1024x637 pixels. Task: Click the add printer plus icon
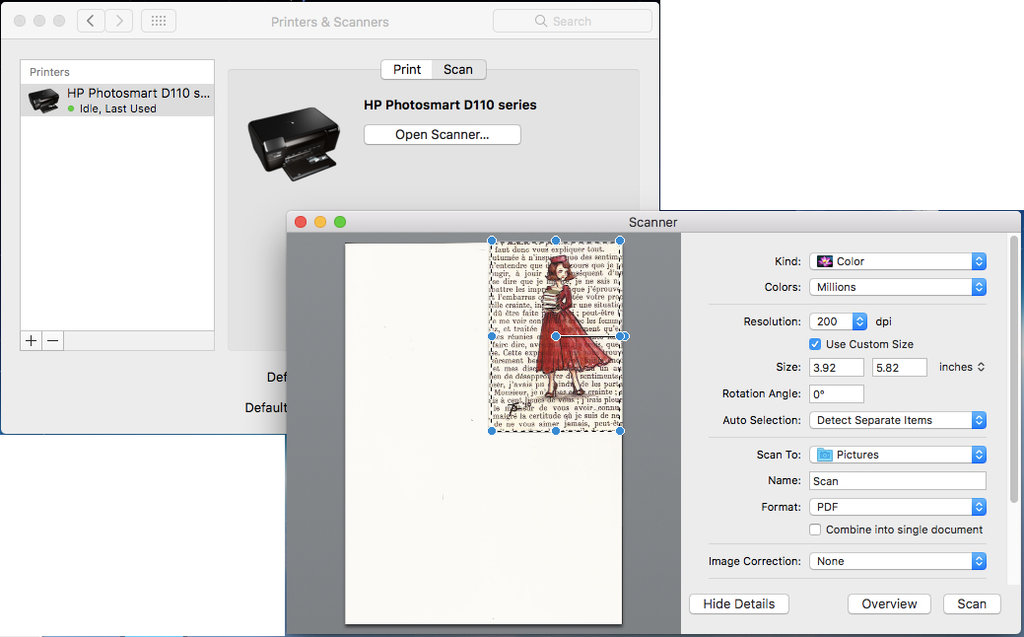[30, 340]
